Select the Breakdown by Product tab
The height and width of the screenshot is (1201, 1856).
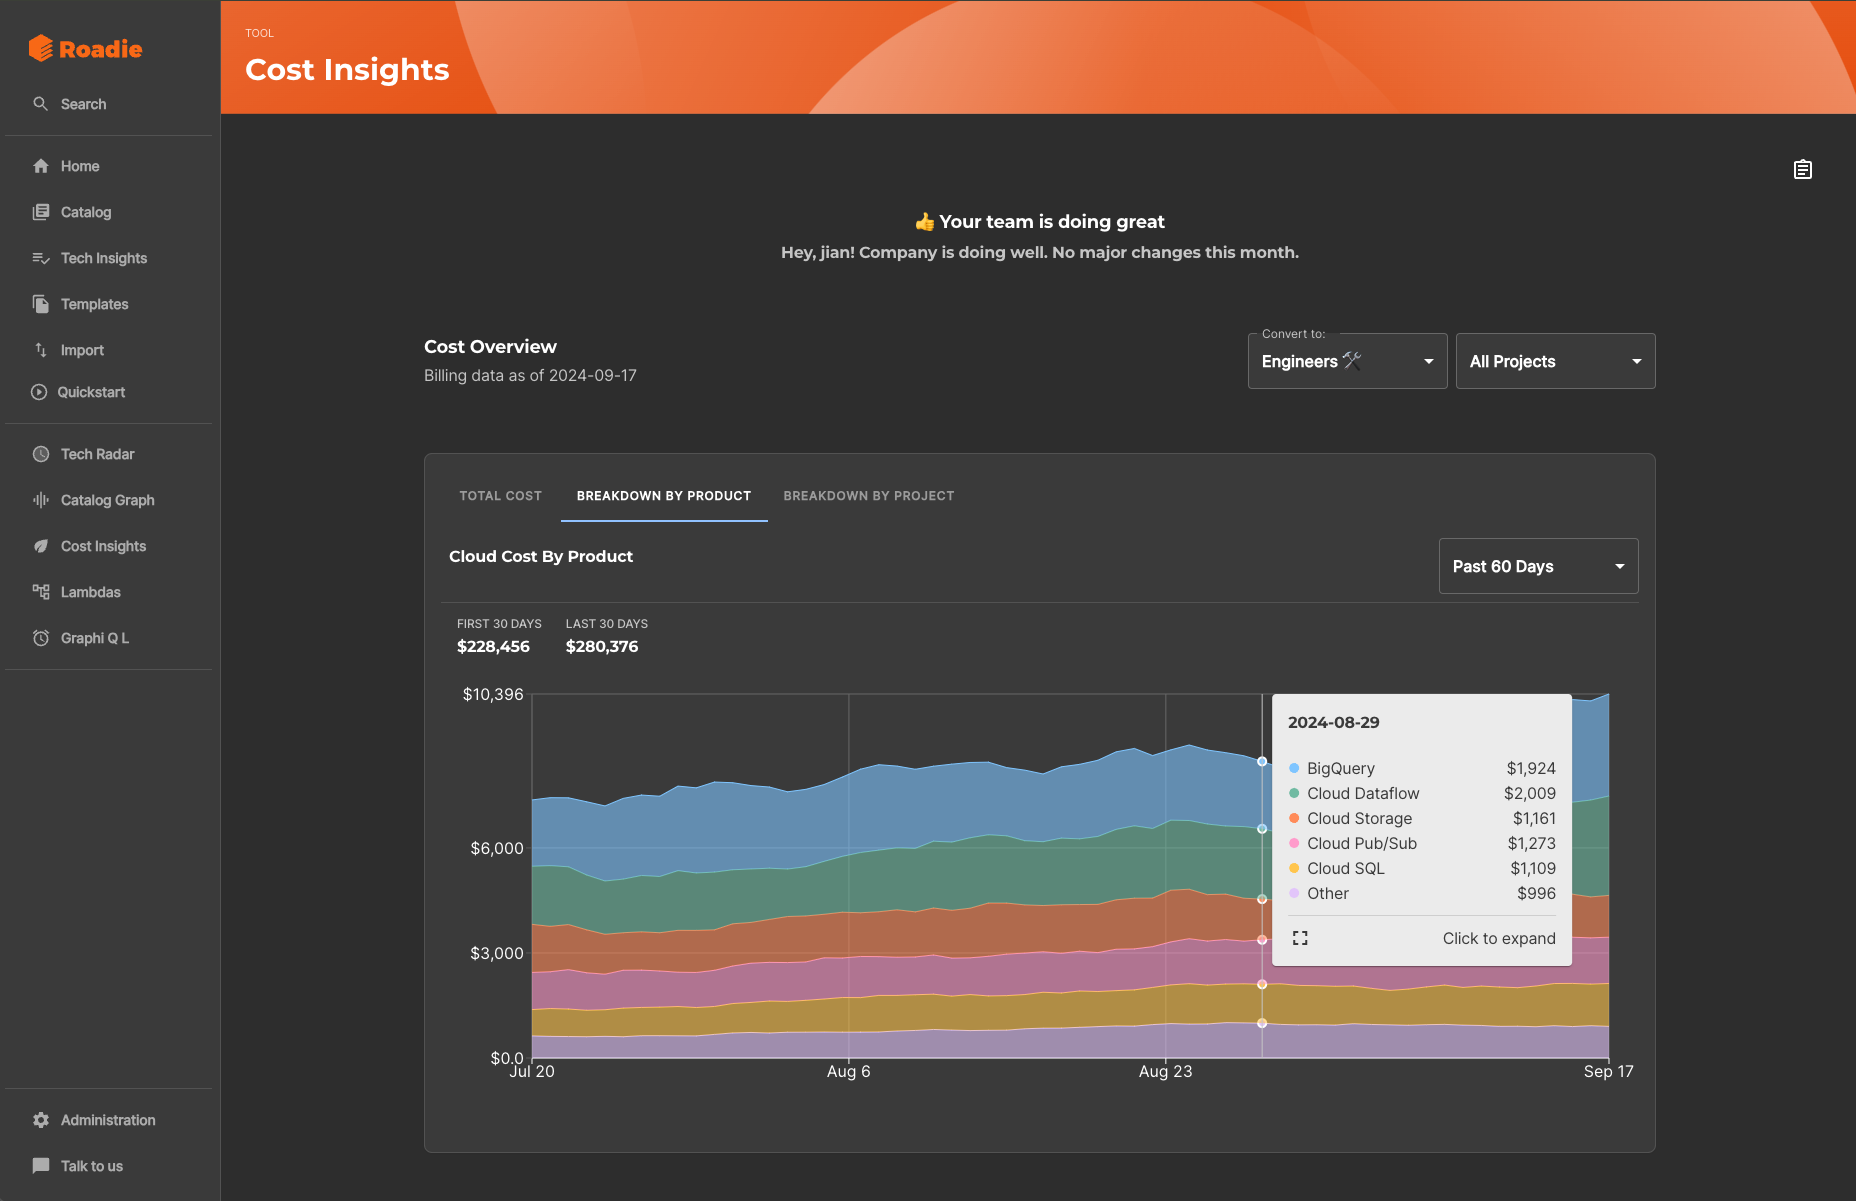point(664,496)
